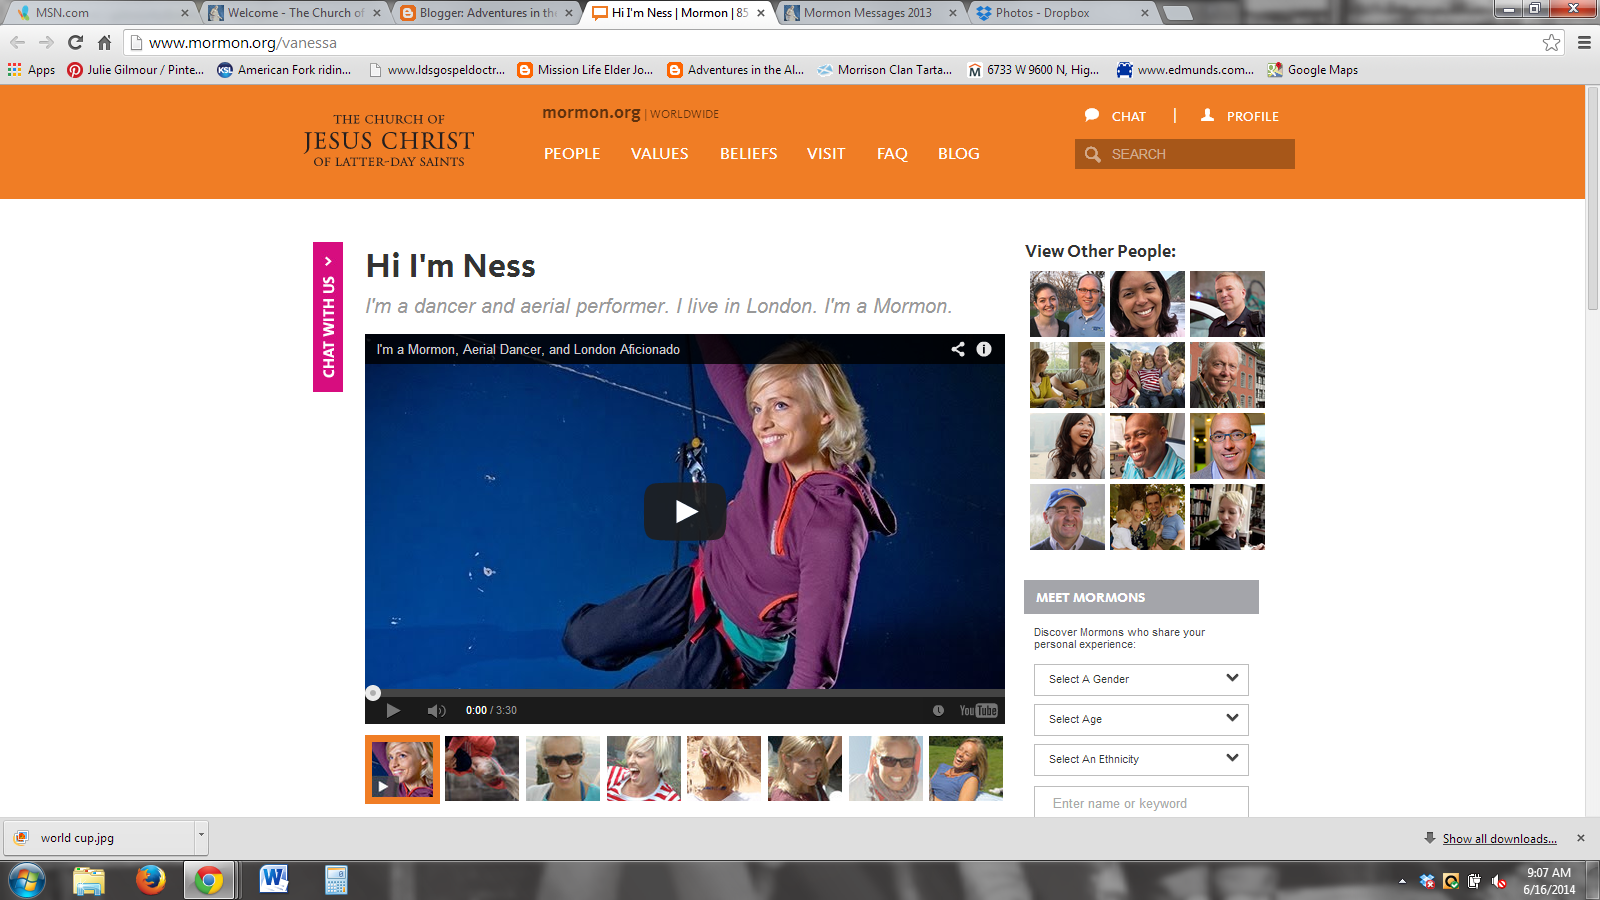Viewport: 1600px width, 900px height.
Task: Share the video using the share icon
Action: (958, 349)
